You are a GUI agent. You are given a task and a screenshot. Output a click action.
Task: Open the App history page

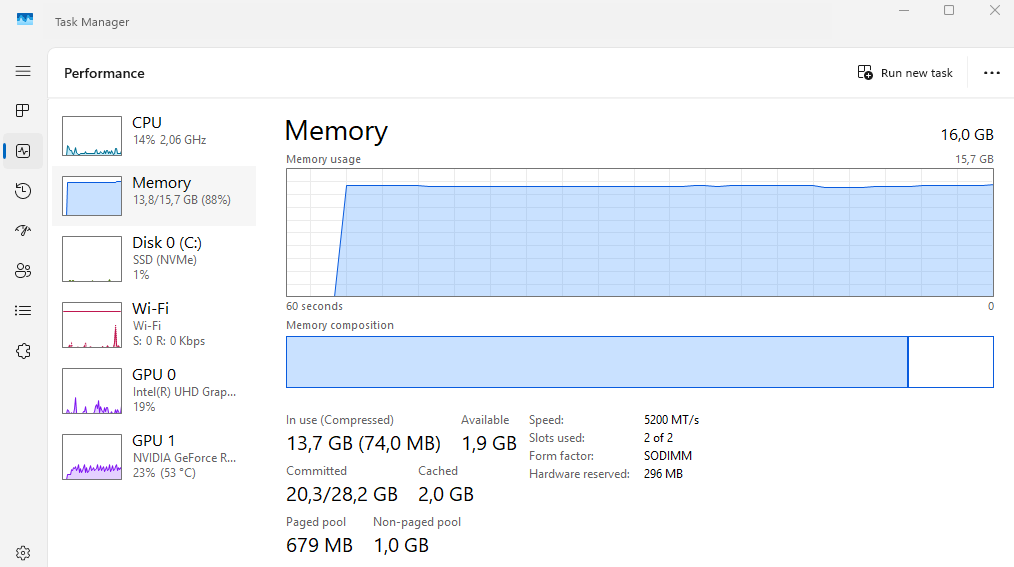[x=23, y=191]
